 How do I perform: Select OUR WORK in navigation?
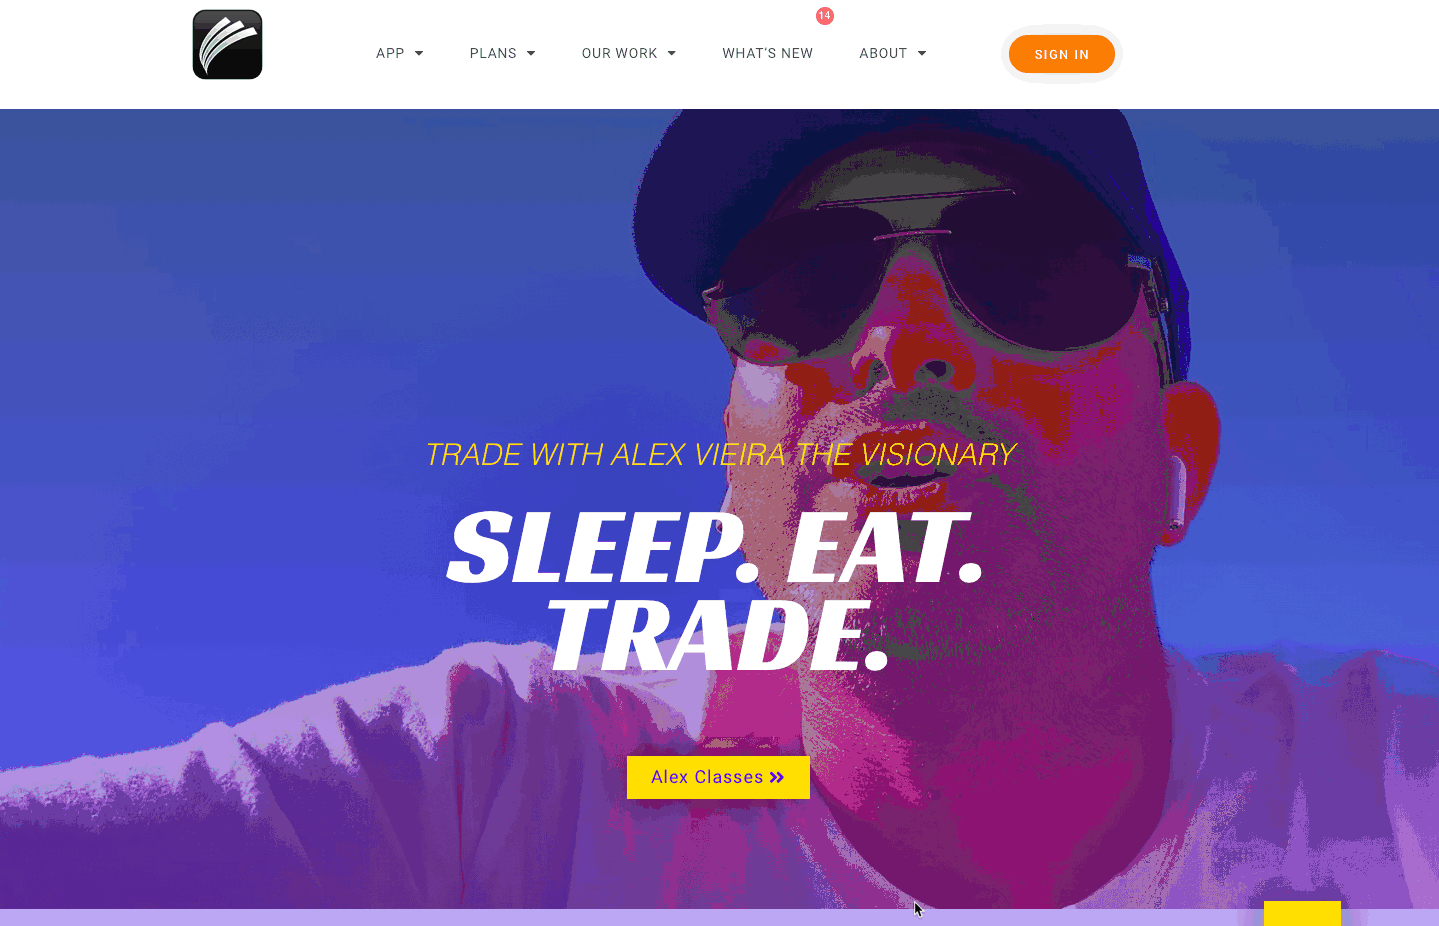click(619, 54)
